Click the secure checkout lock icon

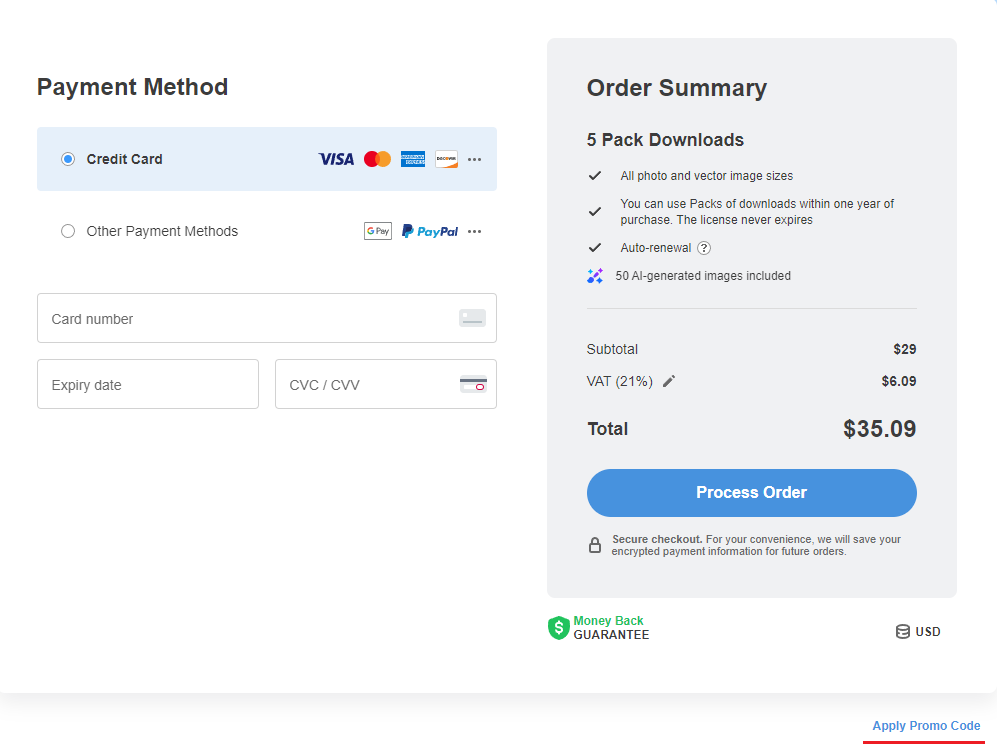(595, 545)
